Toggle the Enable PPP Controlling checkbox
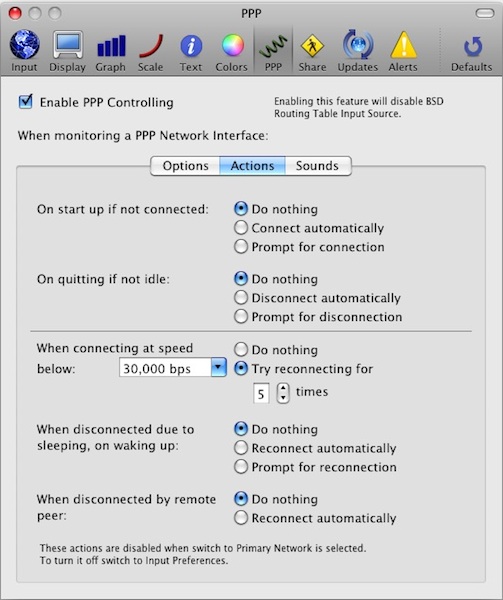503x600 pixels. click(26, 102)
